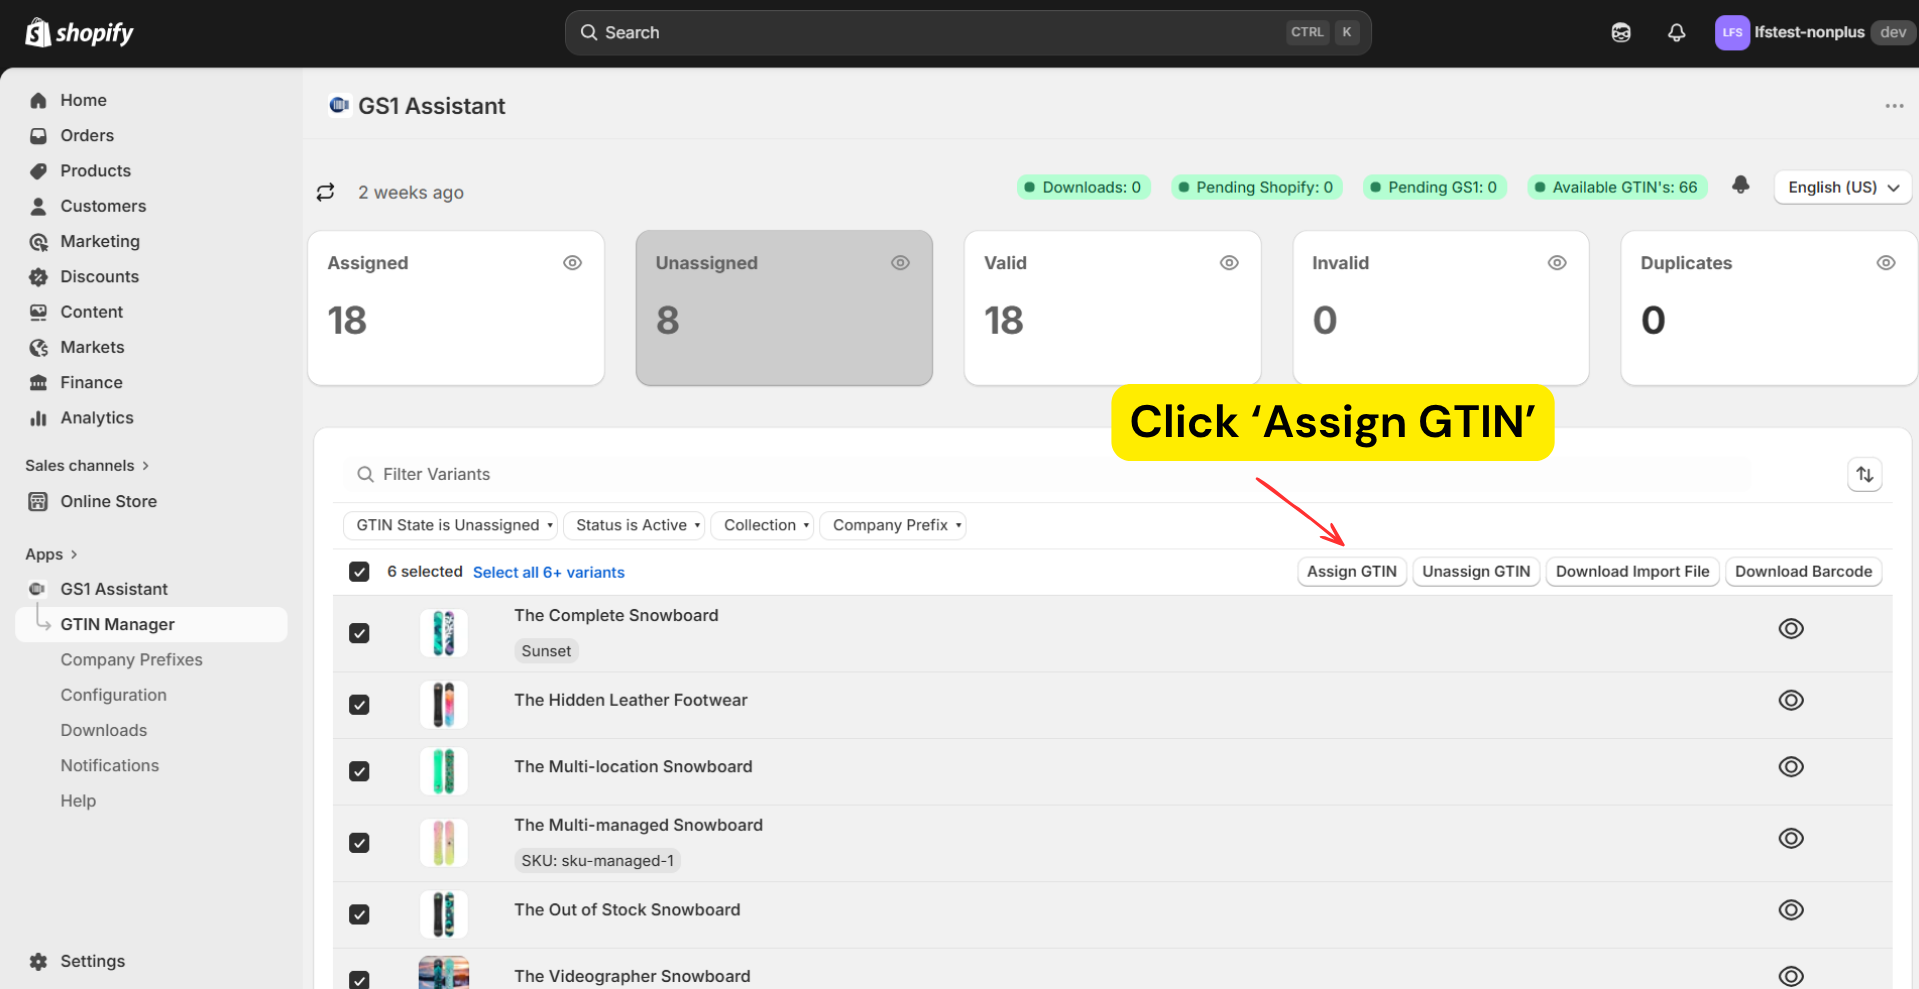Click the Marketing target icon
Viewport: 1919px width, 989px height.
tap(38, 241)
